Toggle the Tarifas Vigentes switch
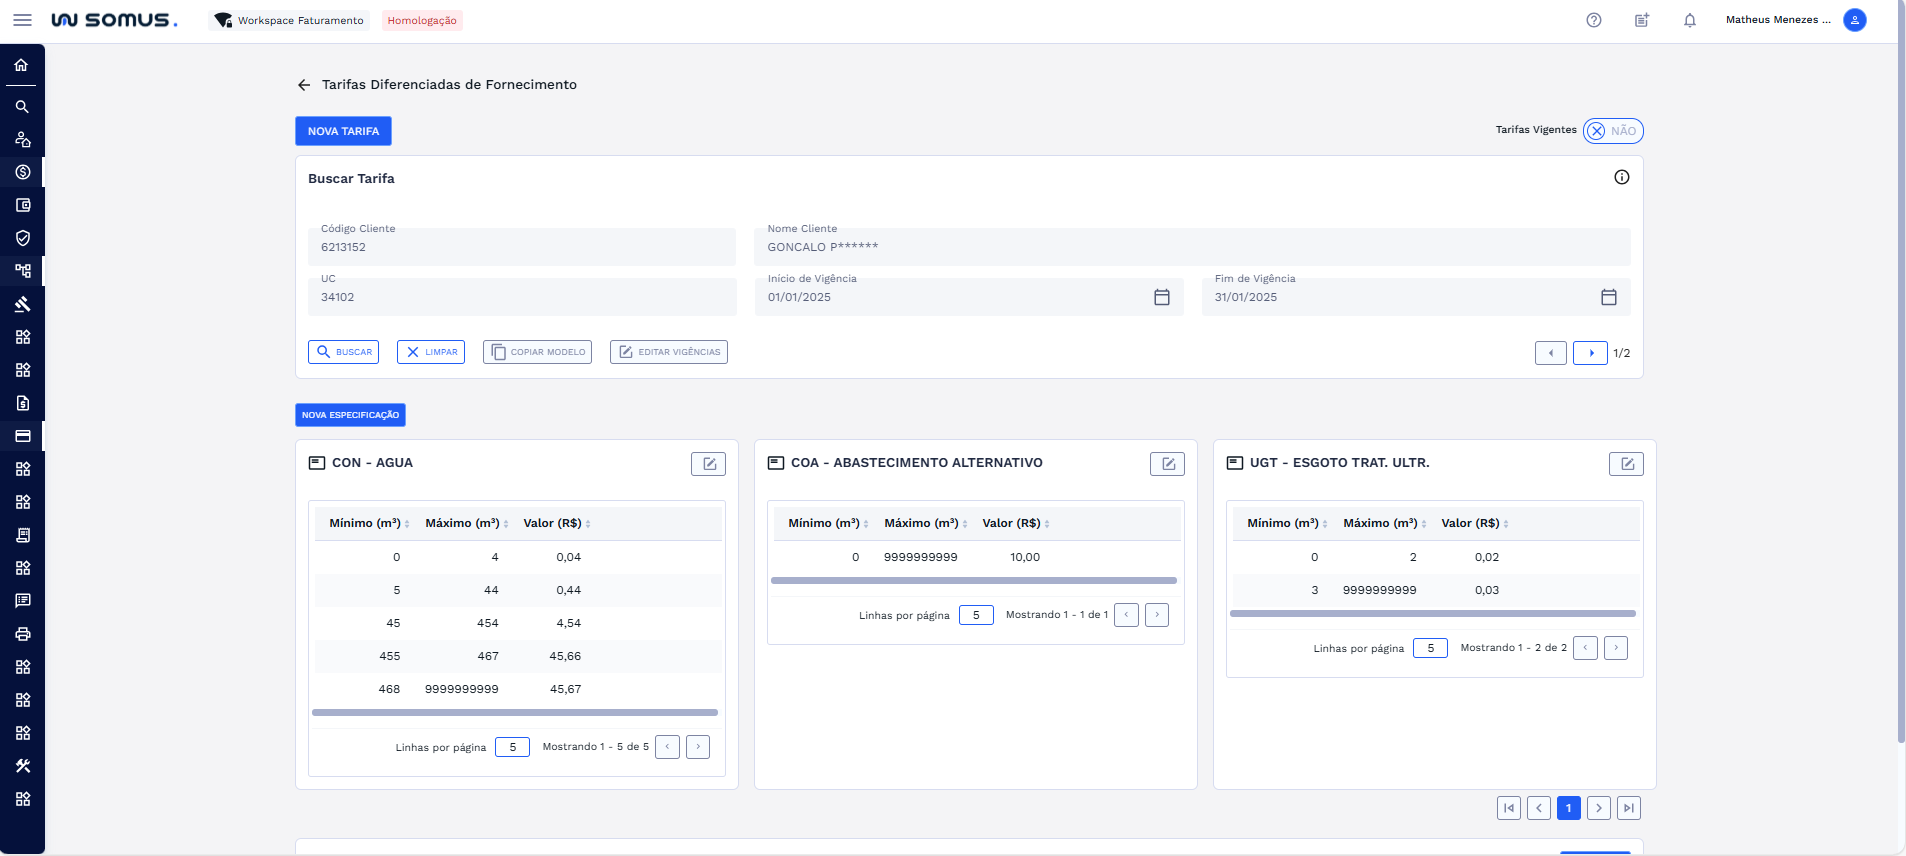Viewport: 1906px width, 856px height. point(1612,131)
